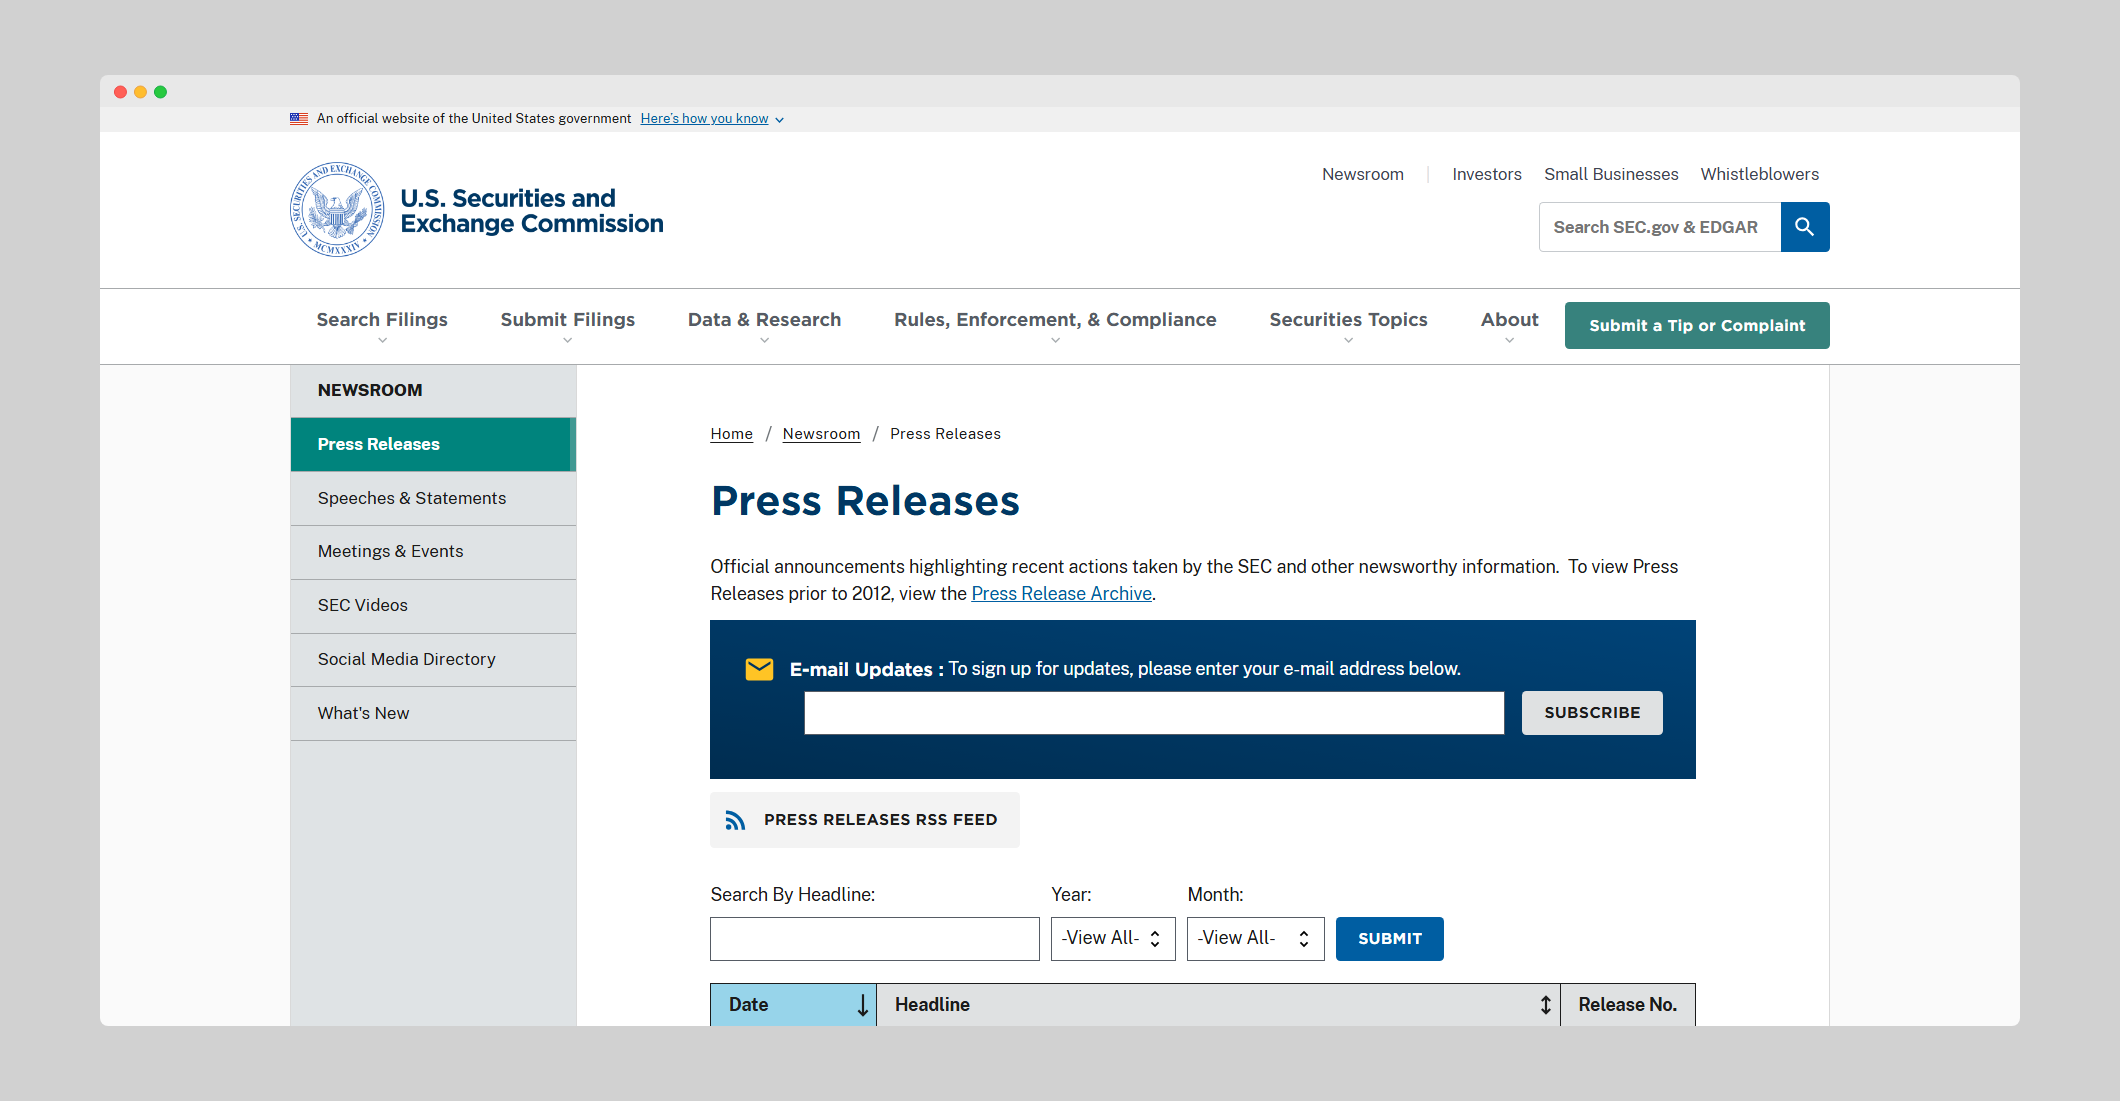
Task: Open the Securities Topics menu
Action: click(x=1348, y=320)
